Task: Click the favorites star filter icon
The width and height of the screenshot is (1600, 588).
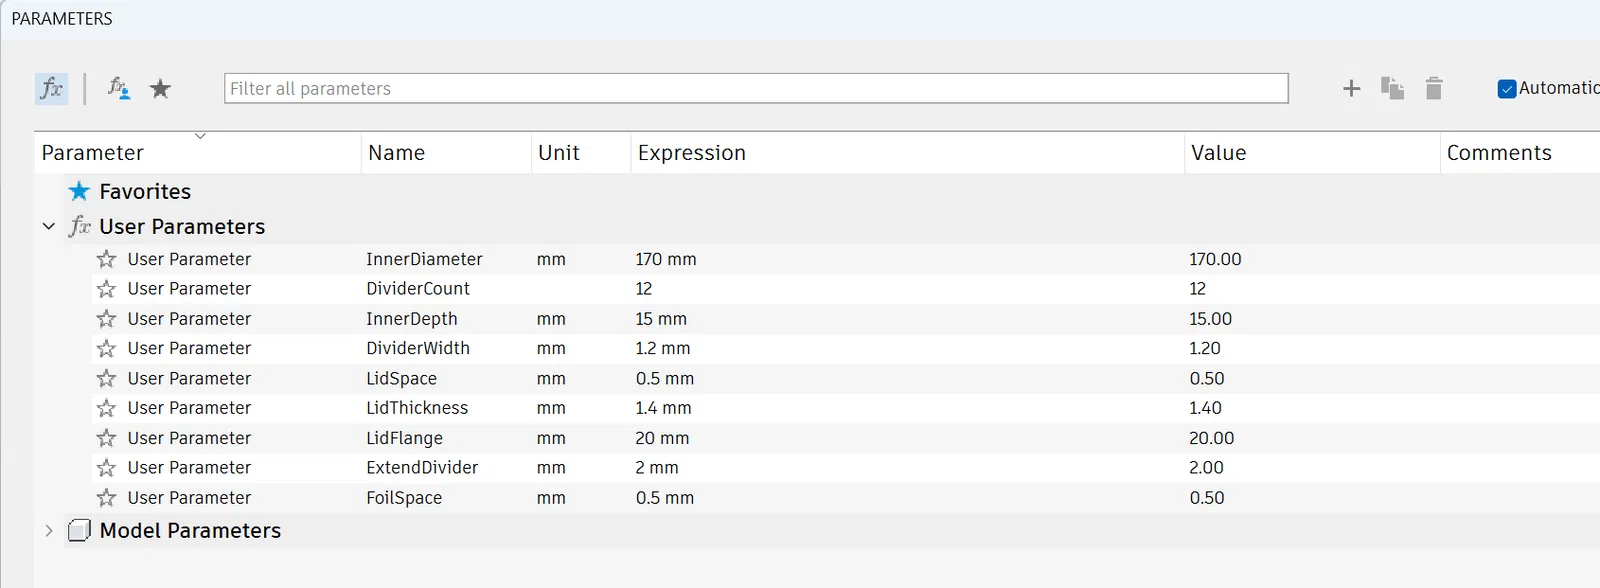Action: (x=160, y=89)
